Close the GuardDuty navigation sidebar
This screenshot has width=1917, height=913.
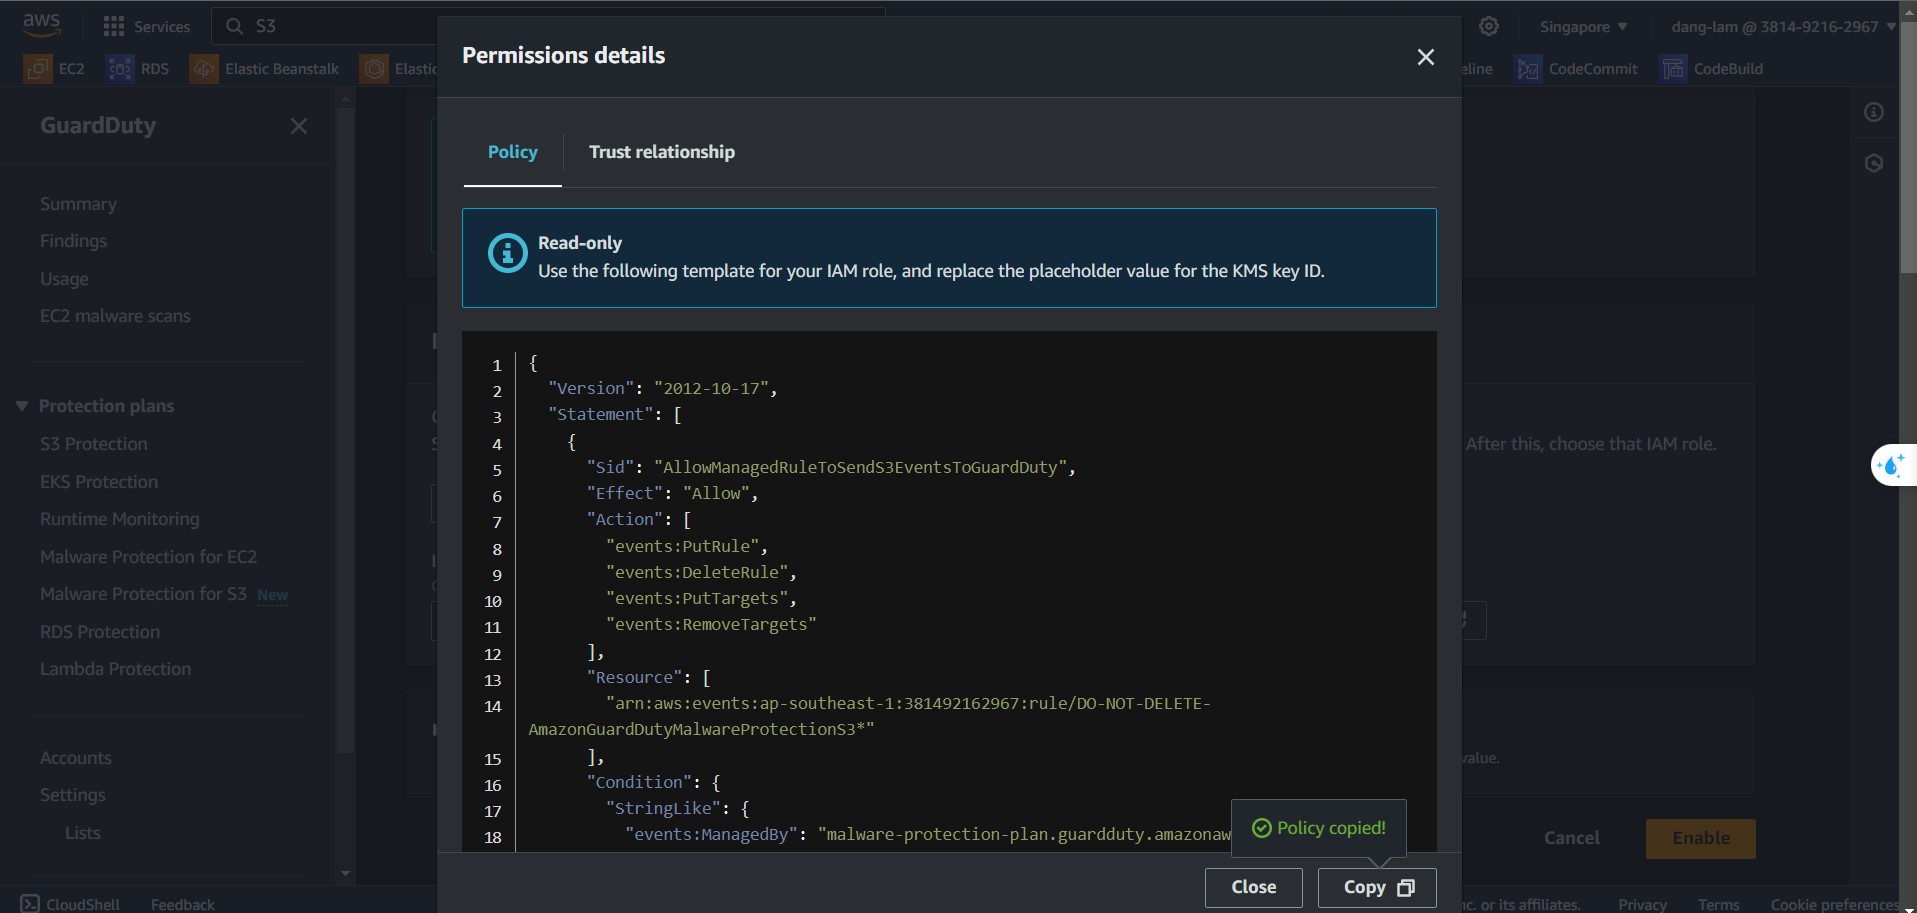(x=298, y=126)
